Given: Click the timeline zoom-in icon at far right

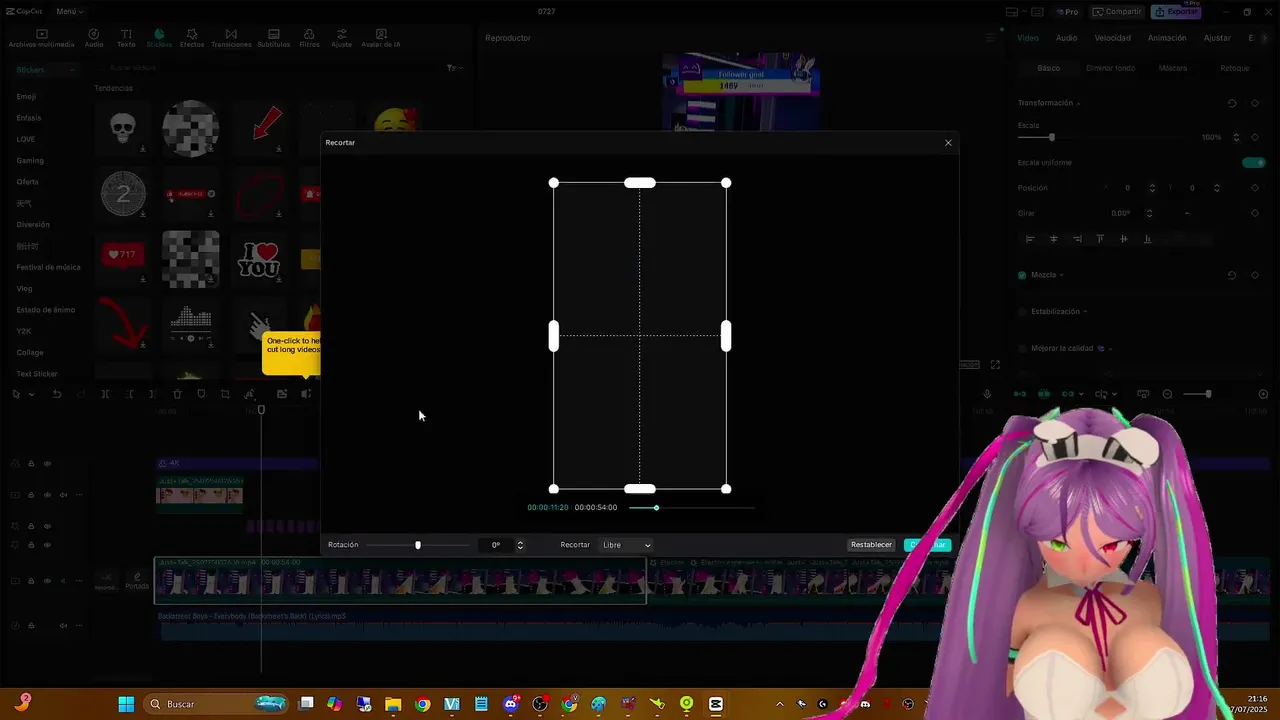Looking at the screenshot, I should (1263, 394).
